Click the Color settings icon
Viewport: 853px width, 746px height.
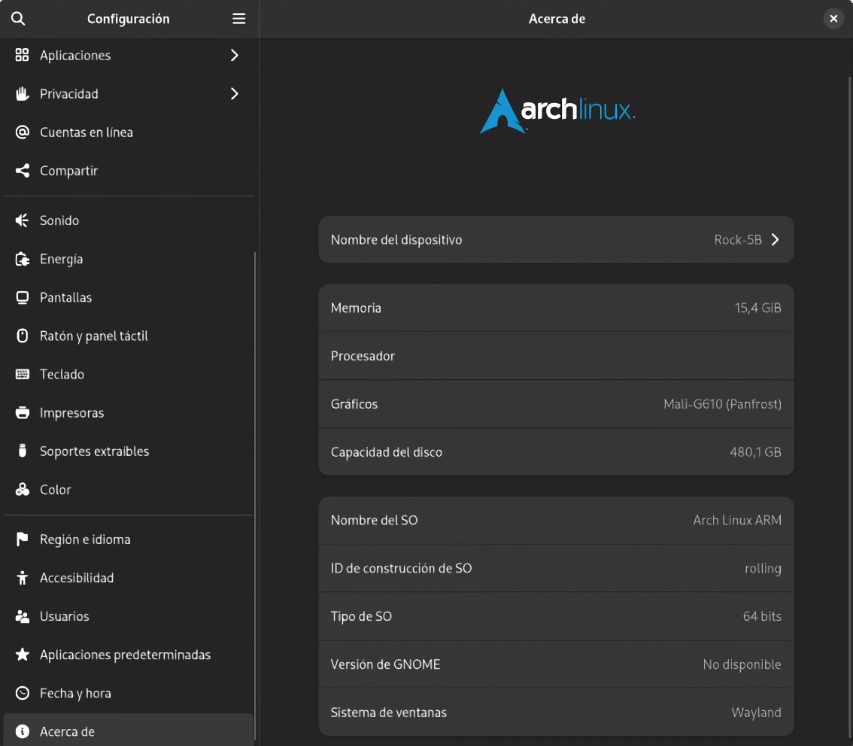coord(22,490)
